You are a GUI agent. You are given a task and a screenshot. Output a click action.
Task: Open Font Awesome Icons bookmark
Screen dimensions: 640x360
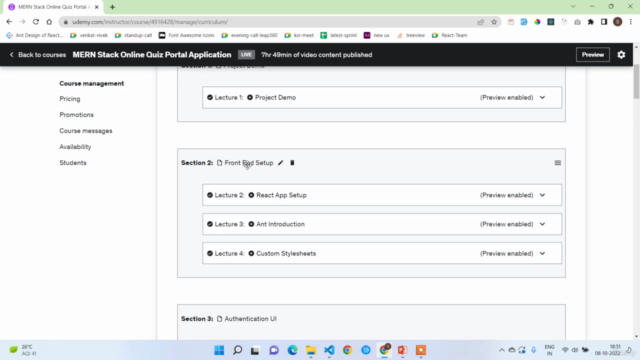pos(187,35)
